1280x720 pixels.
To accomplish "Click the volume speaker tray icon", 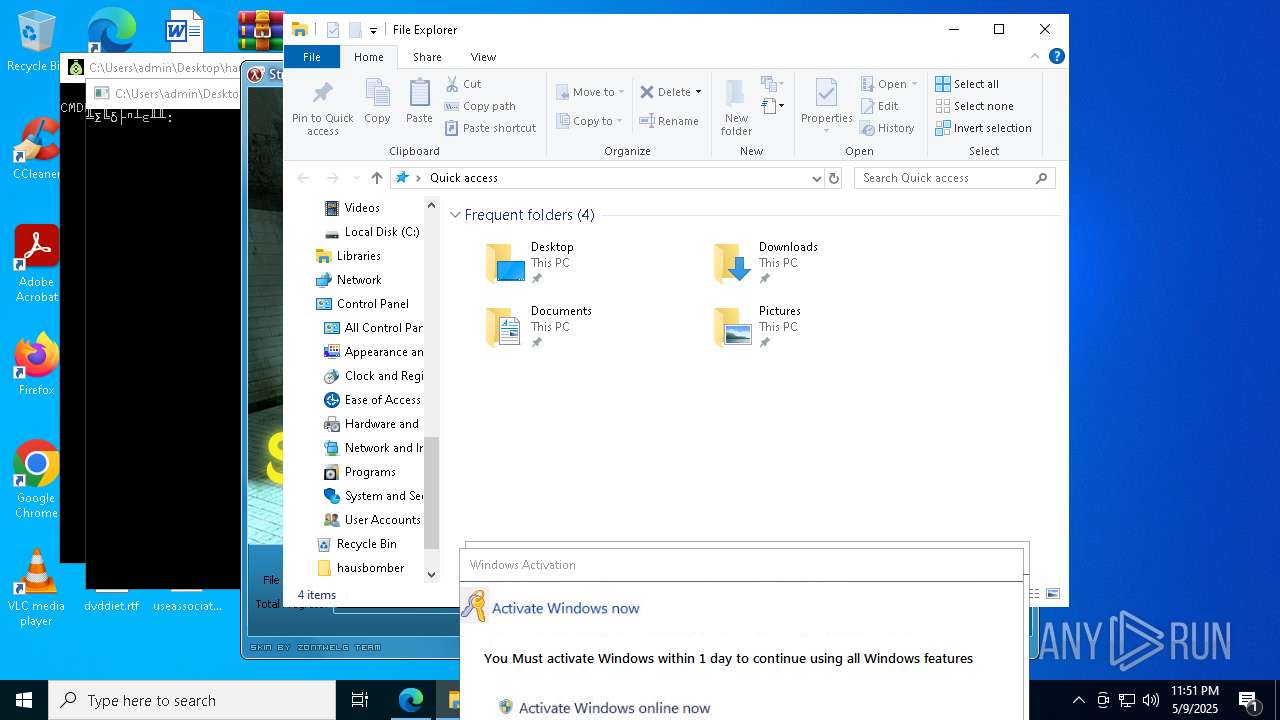I will tap(1151, 700).
